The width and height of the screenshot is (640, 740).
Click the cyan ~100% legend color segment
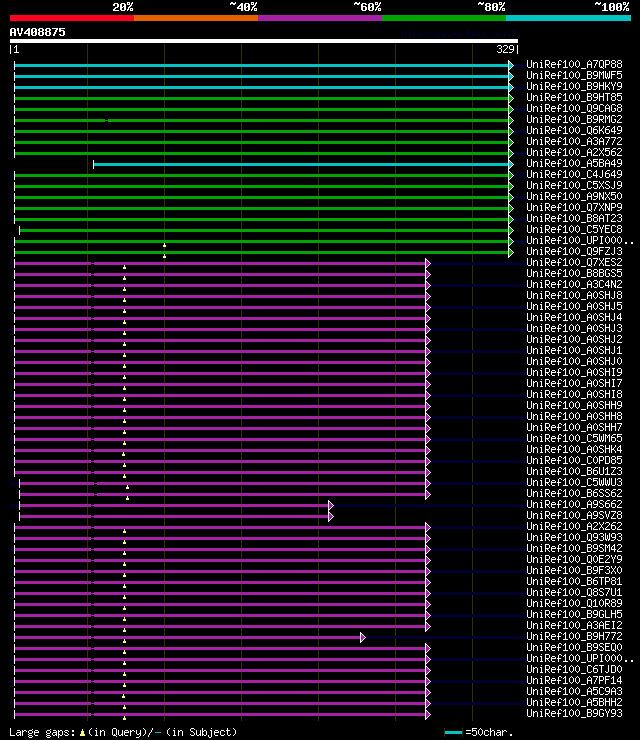tap(568, 18)
